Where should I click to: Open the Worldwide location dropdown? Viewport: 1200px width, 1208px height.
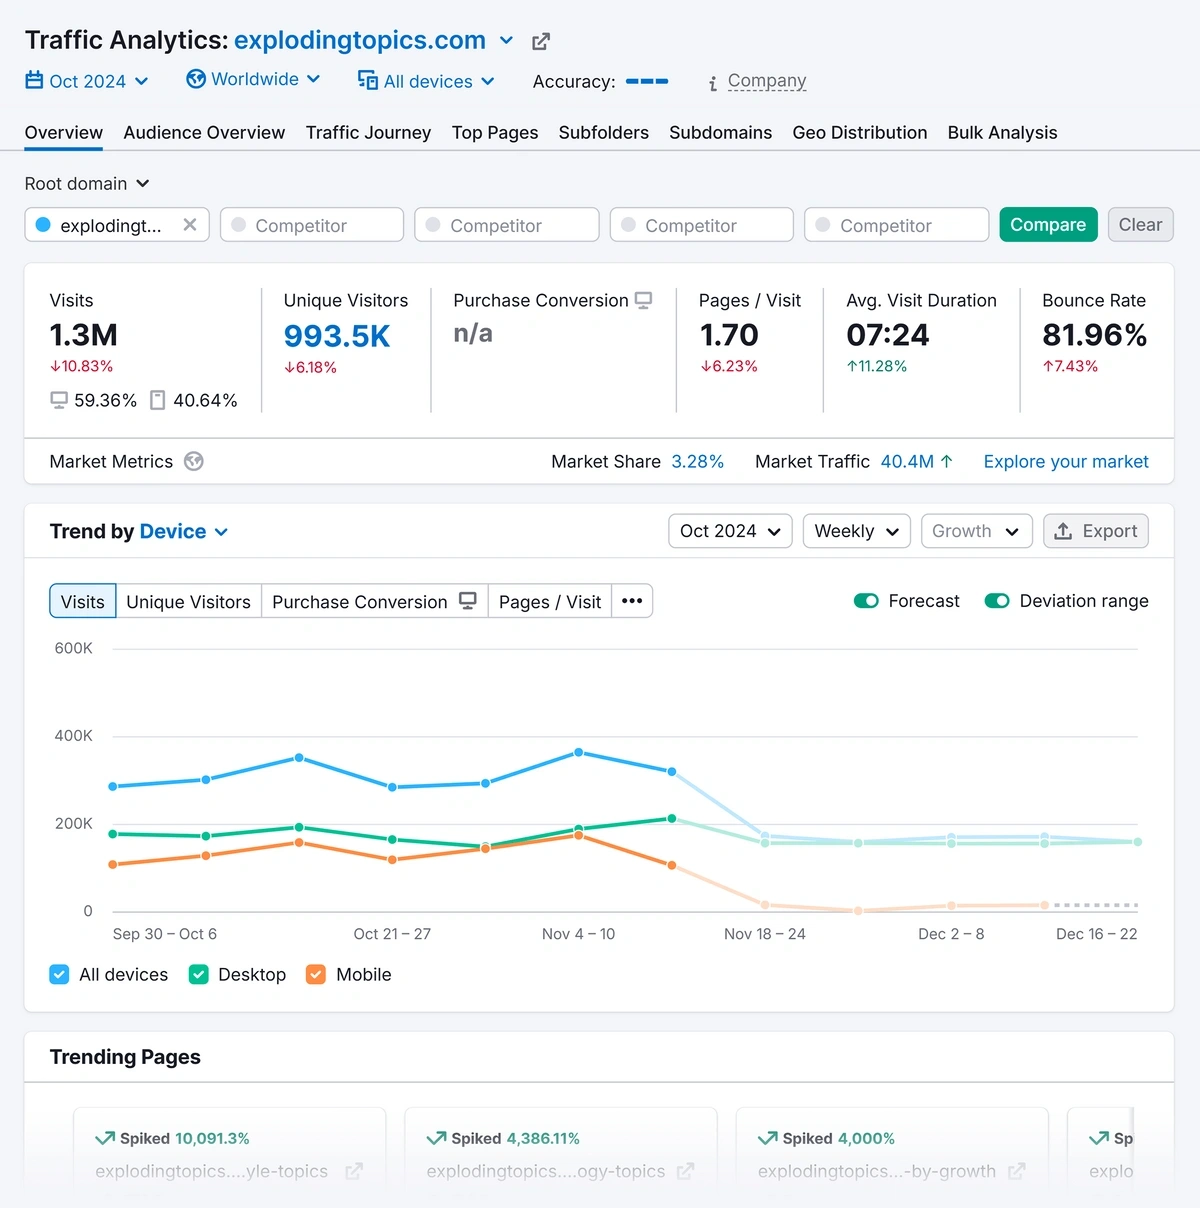coord(254,79)
